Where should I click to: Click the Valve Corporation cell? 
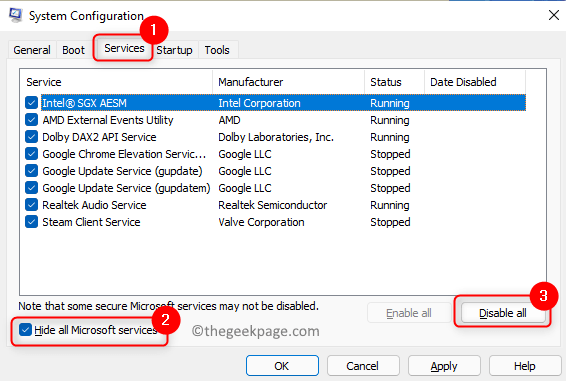click(261, 222)
